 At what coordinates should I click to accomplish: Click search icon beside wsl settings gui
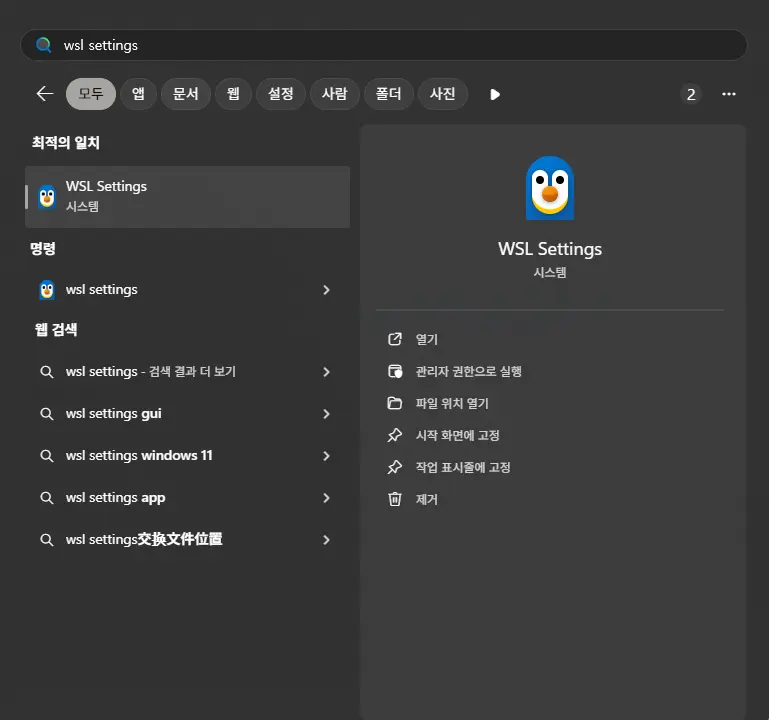coord(47,414)
